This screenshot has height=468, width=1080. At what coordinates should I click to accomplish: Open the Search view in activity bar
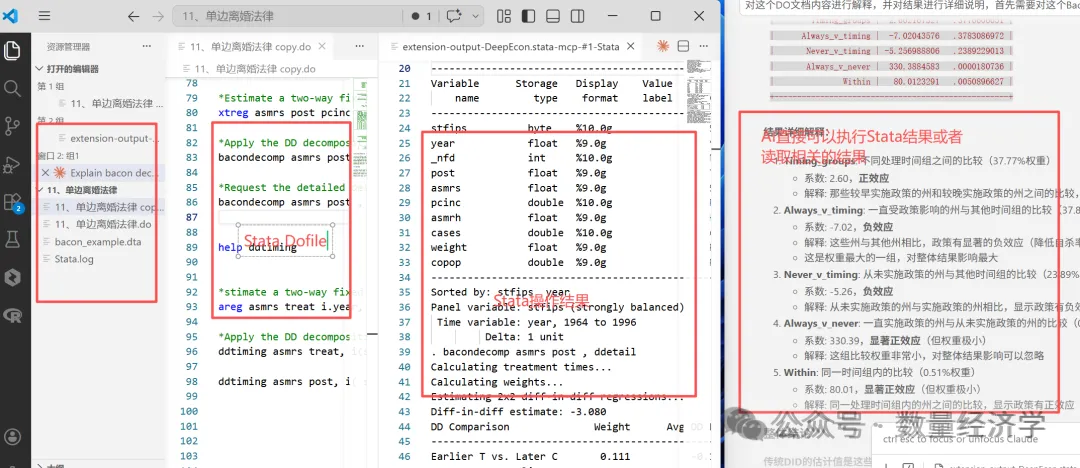pyautogui.click(x=12, y=88)
